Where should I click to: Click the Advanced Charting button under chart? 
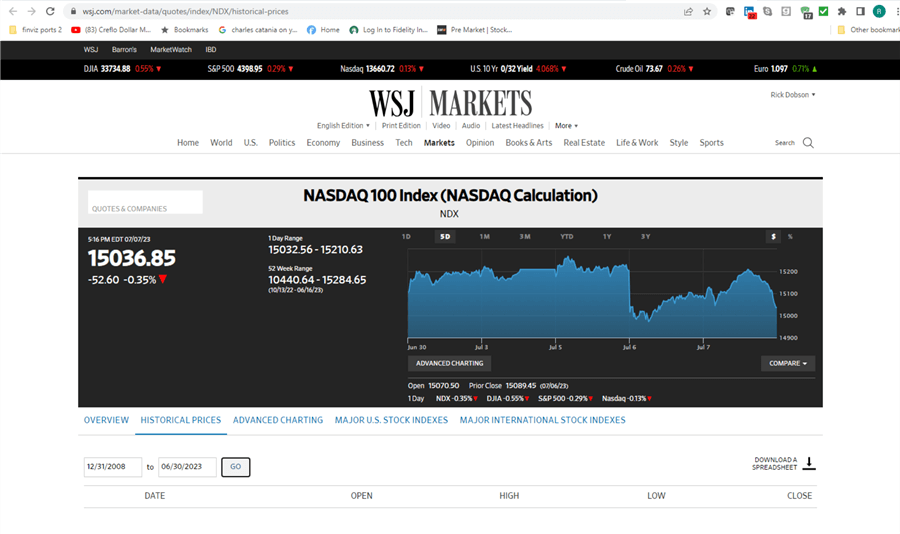coord(449,363)
